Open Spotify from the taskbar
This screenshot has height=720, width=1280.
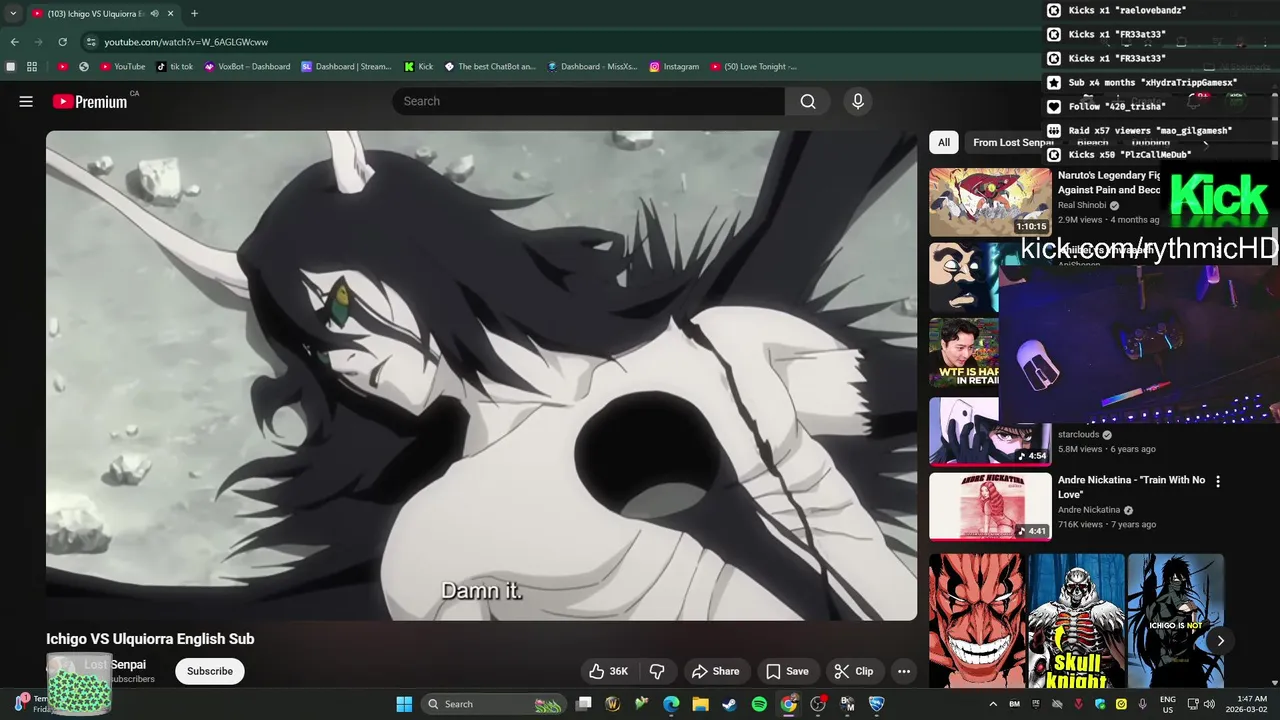coord(759,704)
